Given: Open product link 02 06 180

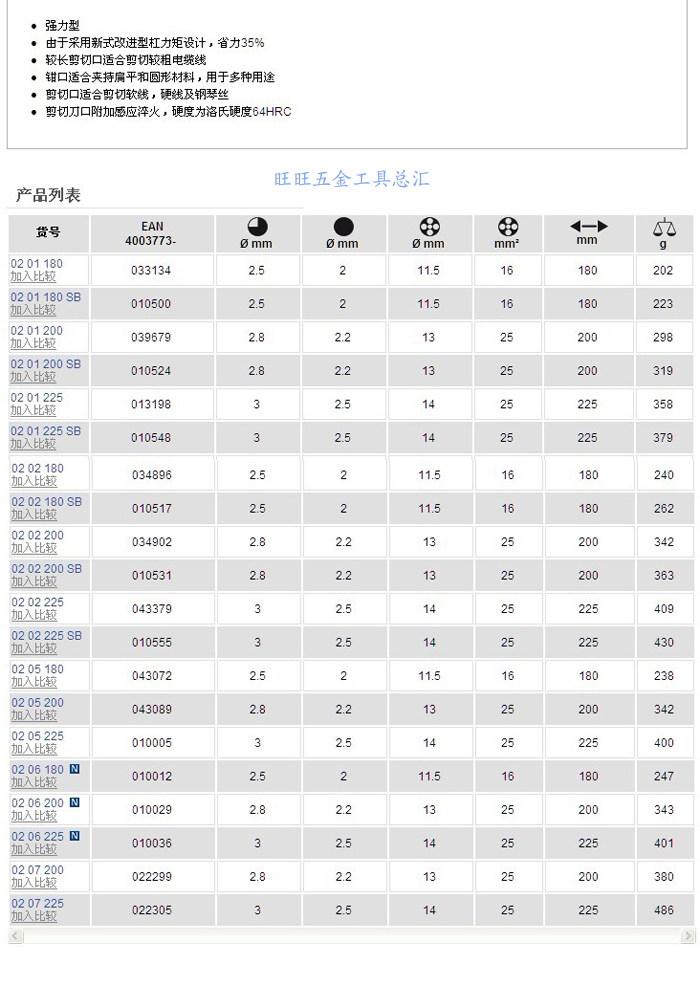Looking at the screenshot, I should pyautogui.click(x=37, y=769).
